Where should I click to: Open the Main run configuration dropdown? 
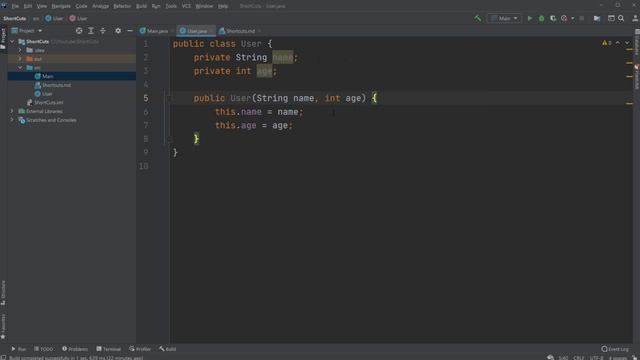(x=504, y=18)
